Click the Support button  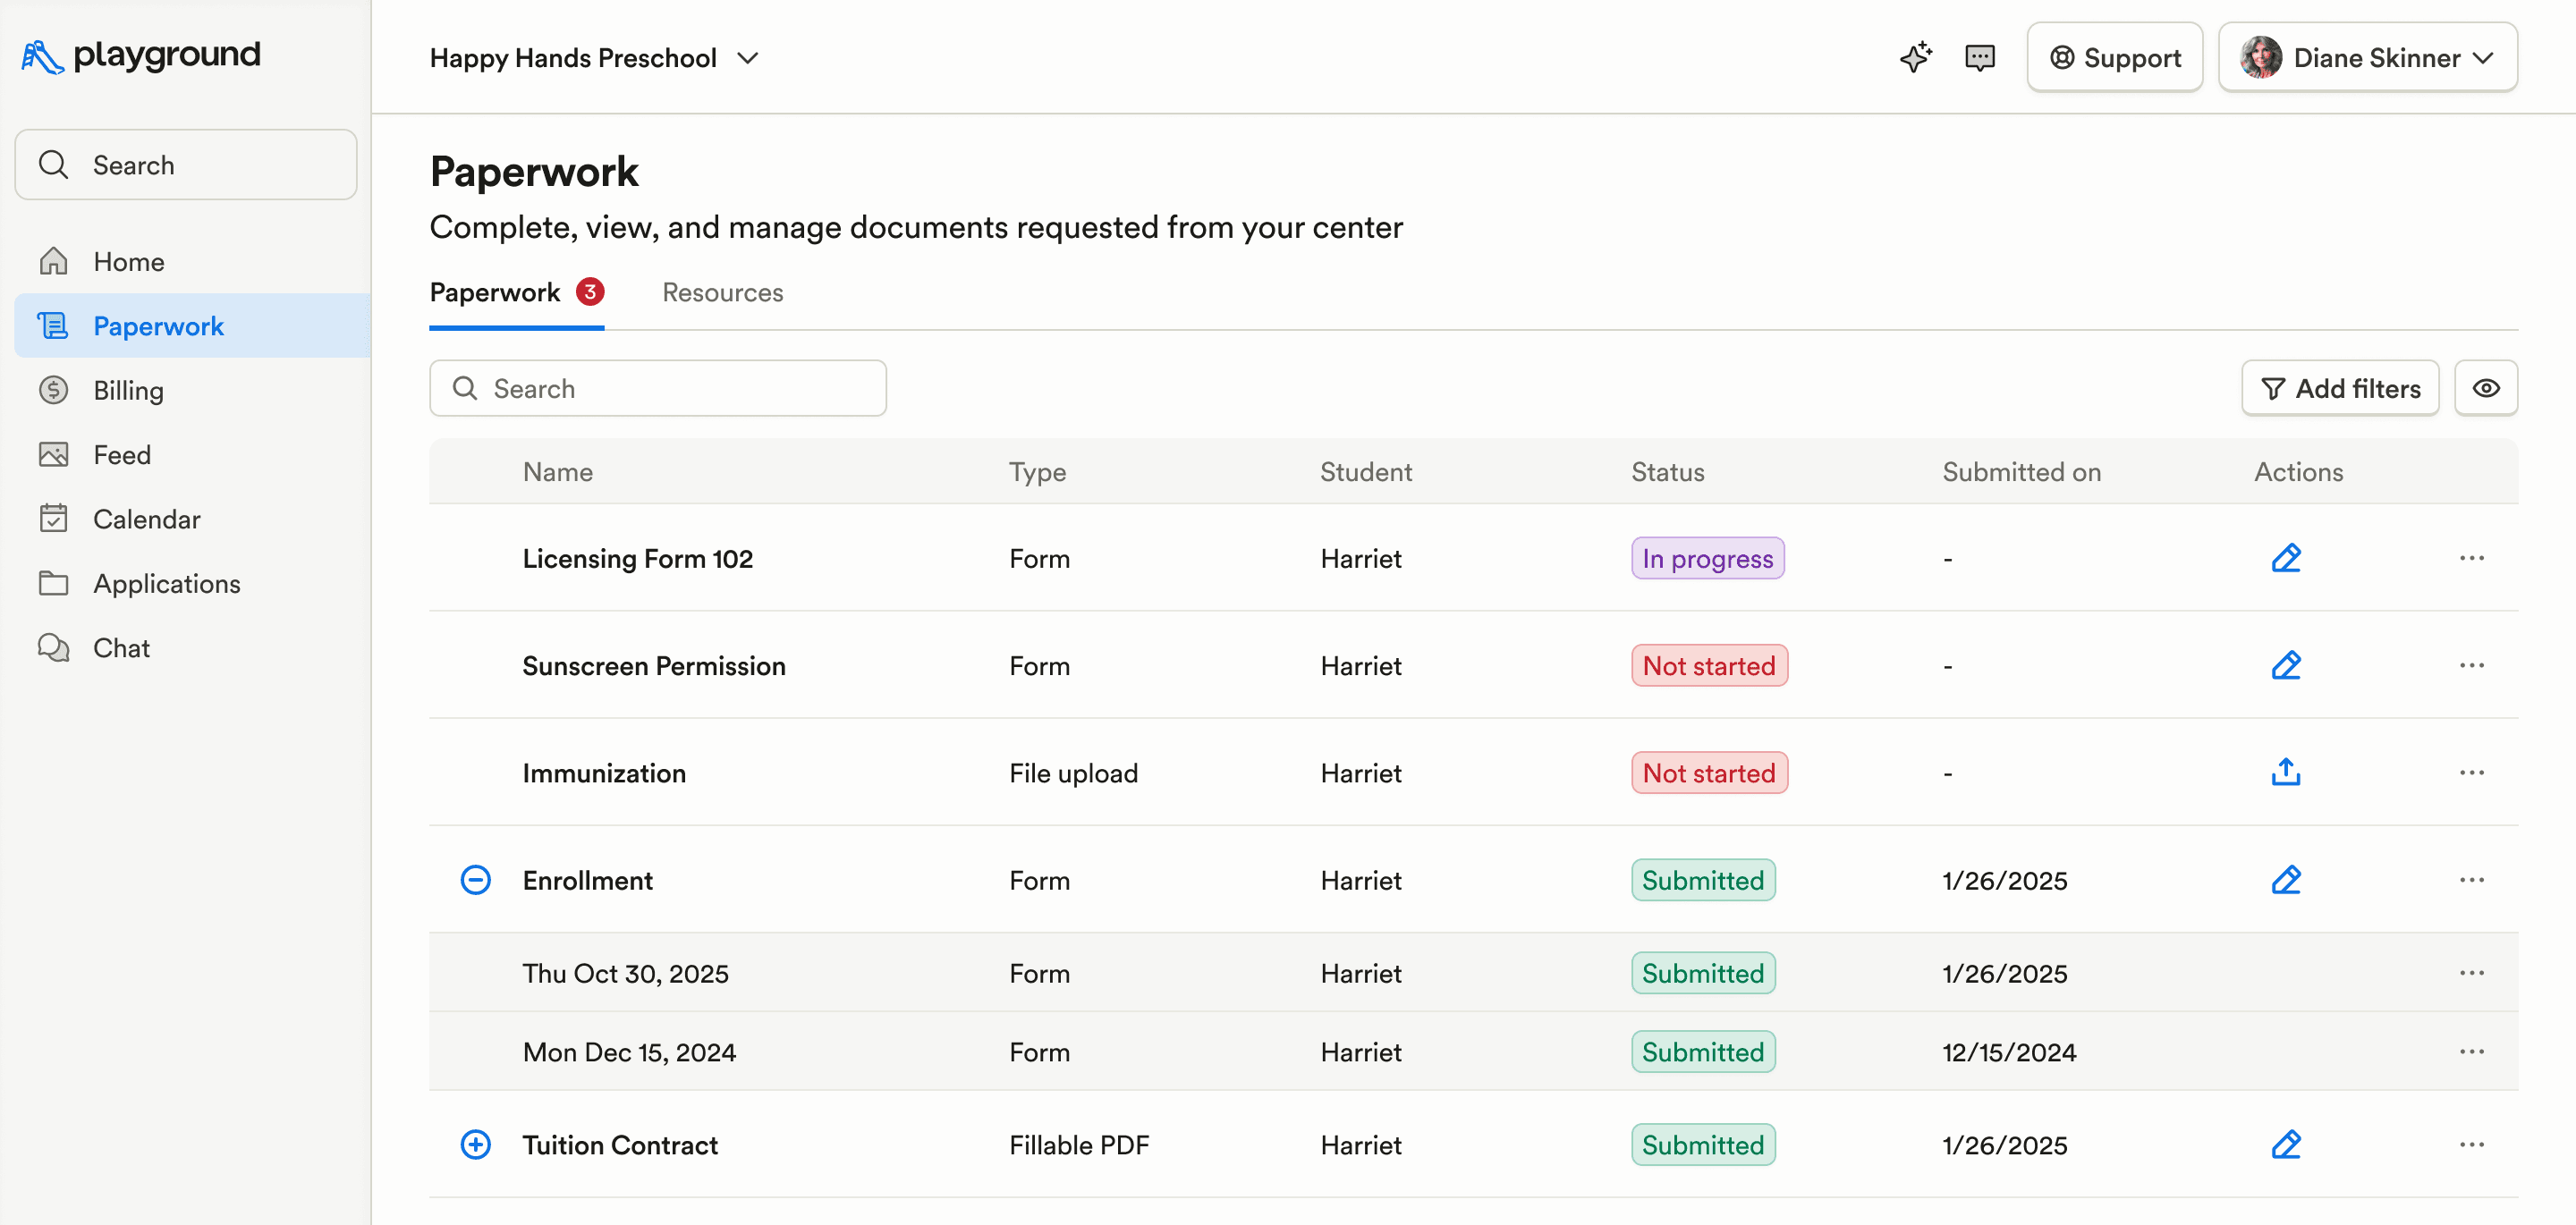coord(2114,58)
